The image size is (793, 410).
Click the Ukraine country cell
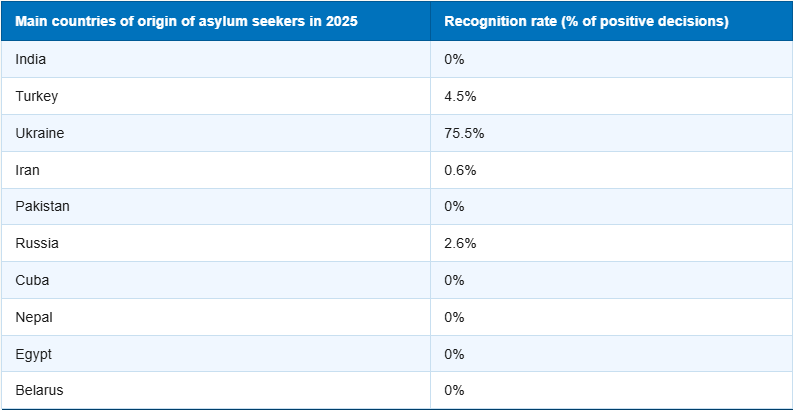[x=40, y=133]
